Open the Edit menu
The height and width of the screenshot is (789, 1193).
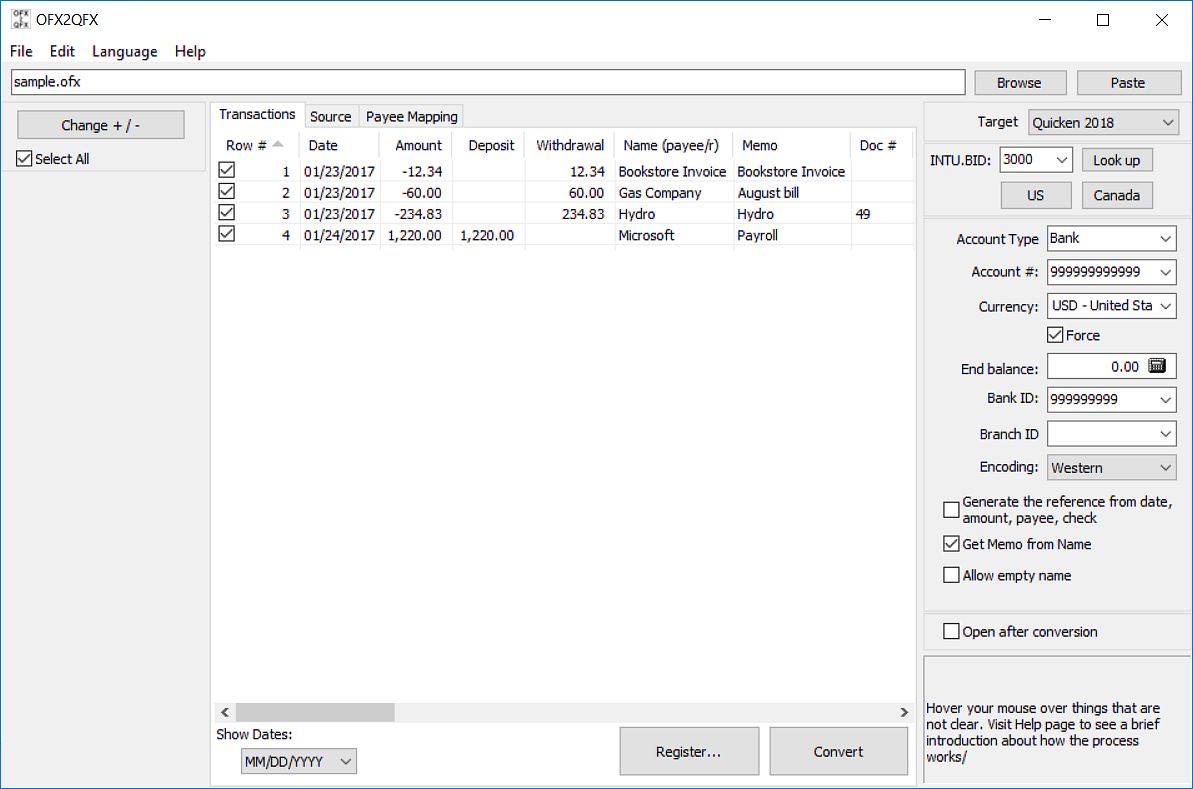click(x=62, y=51)
